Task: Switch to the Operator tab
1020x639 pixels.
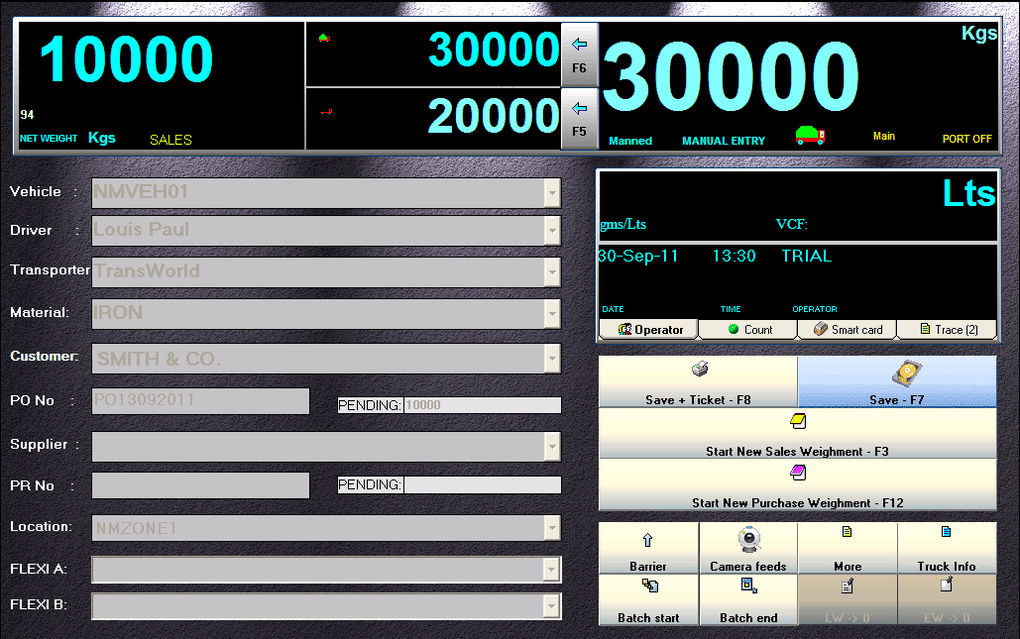Action: click(x=649, y=329)
